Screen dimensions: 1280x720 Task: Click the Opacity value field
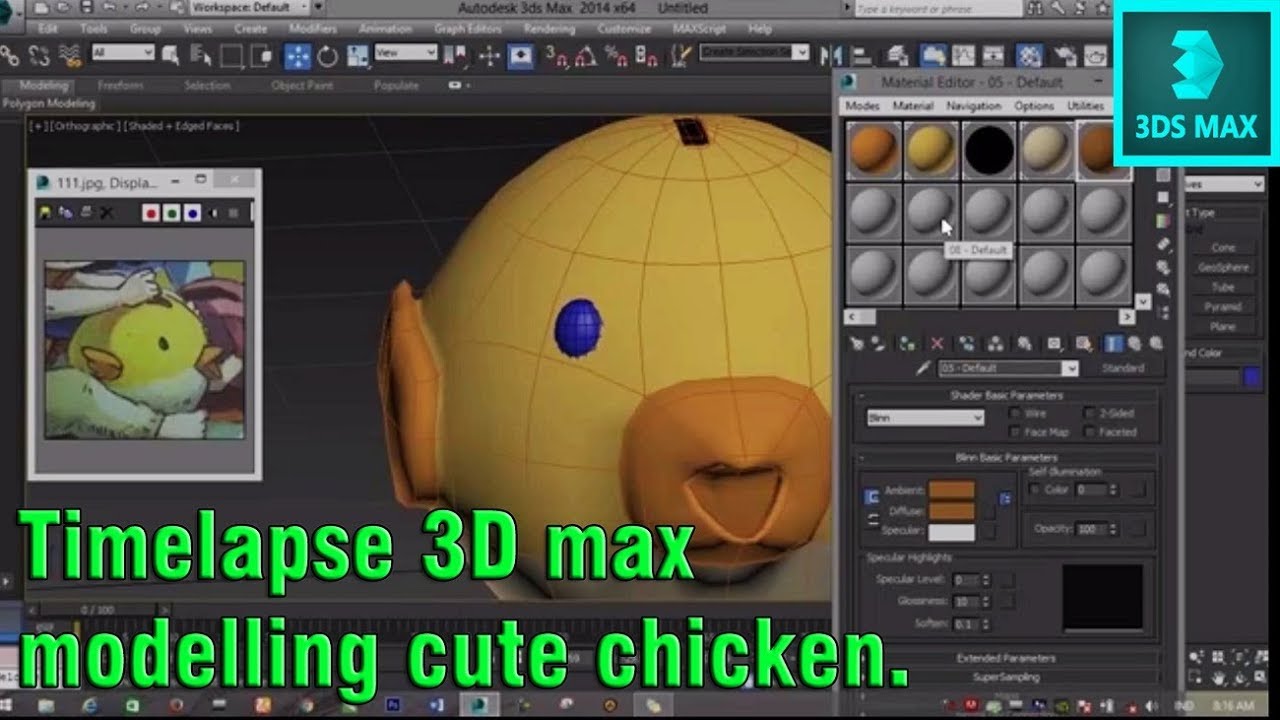click(1091, 529)
